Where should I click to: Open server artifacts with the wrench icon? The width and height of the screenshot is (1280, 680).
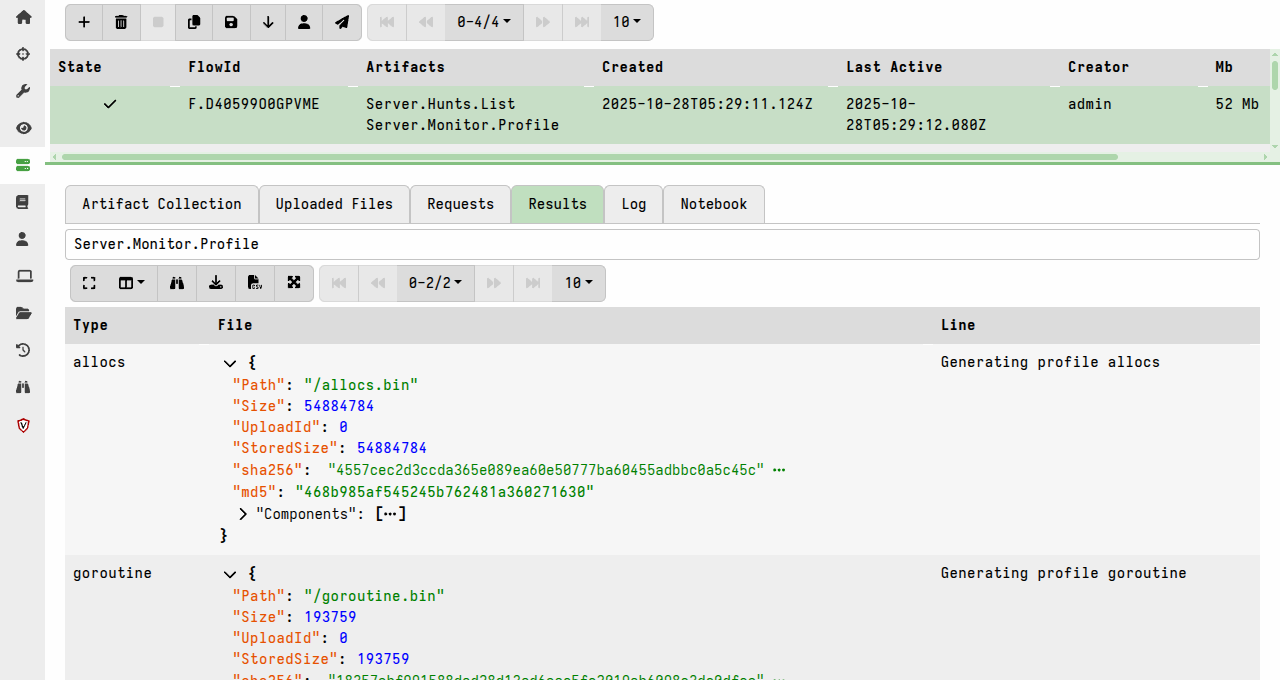pos(22,91)
